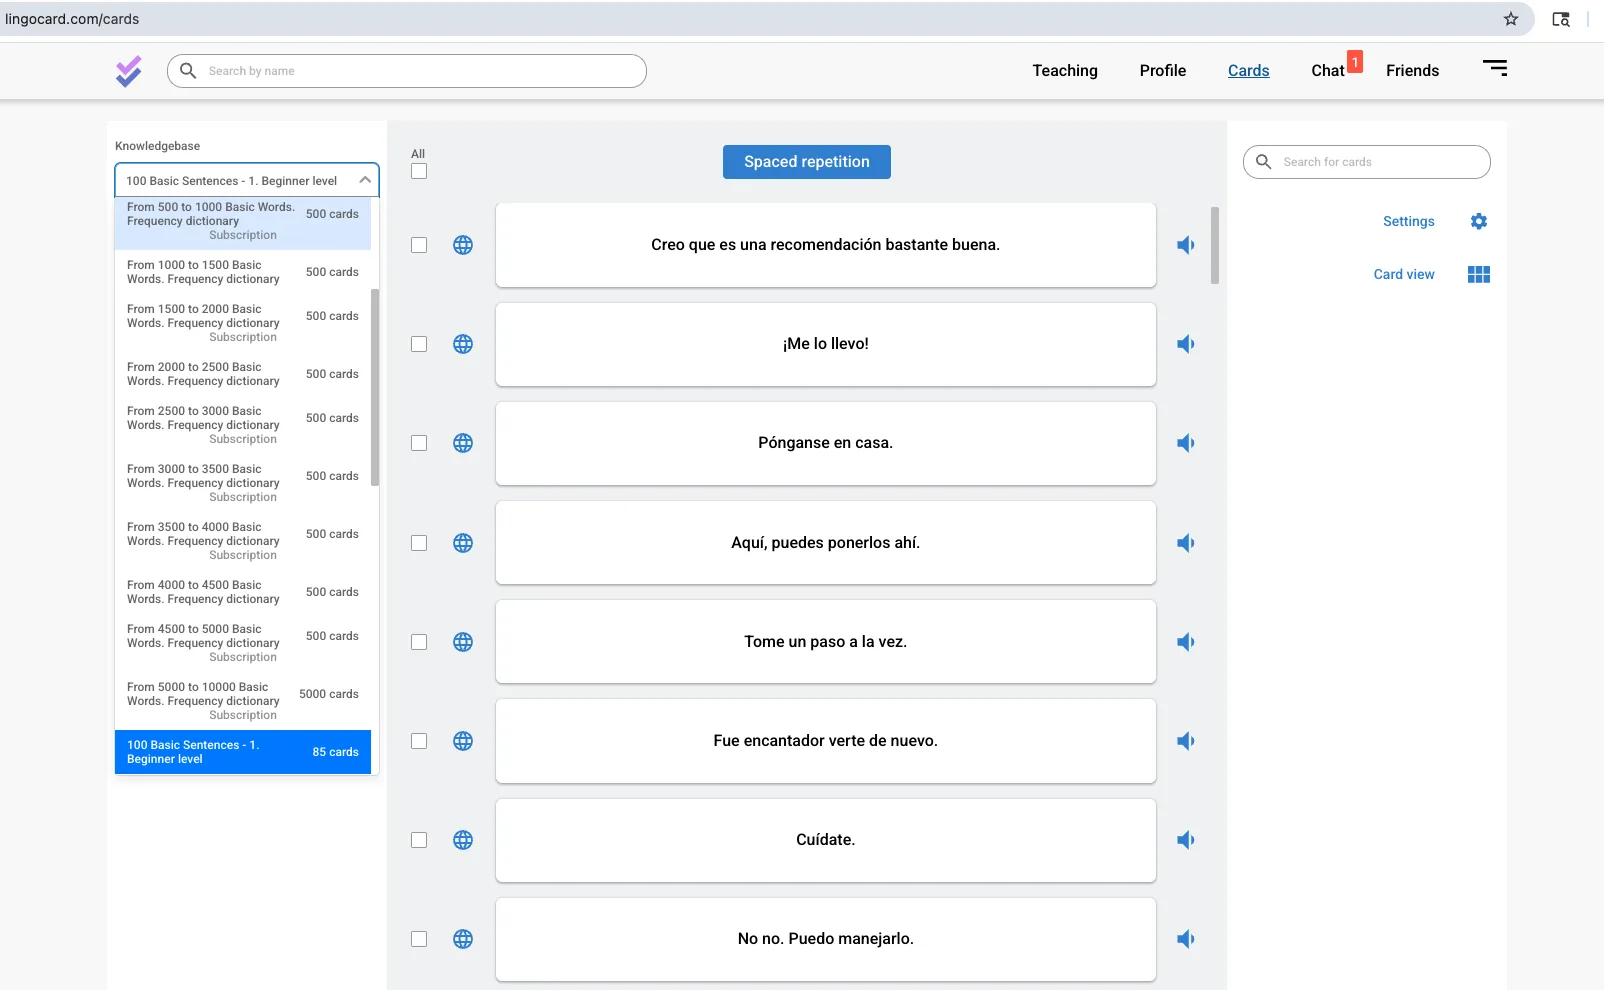Switch to Card view link

coord(1404,274)
